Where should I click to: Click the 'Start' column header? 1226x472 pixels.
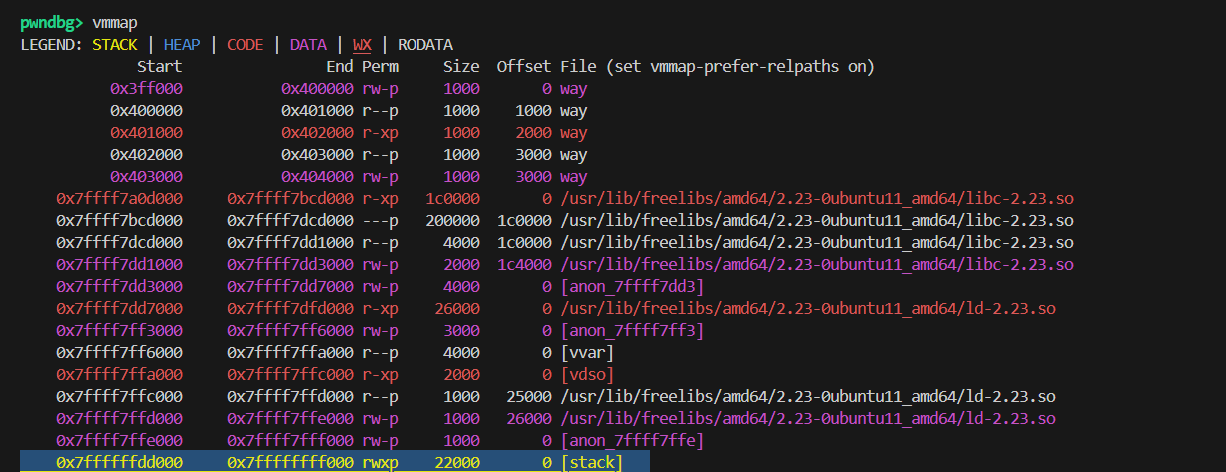[159, 66]
